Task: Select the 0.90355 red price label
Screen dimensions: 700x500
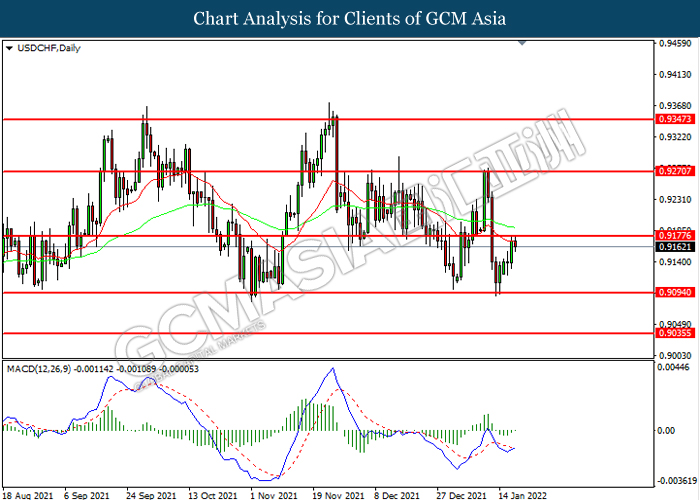Action: (675, 333)
